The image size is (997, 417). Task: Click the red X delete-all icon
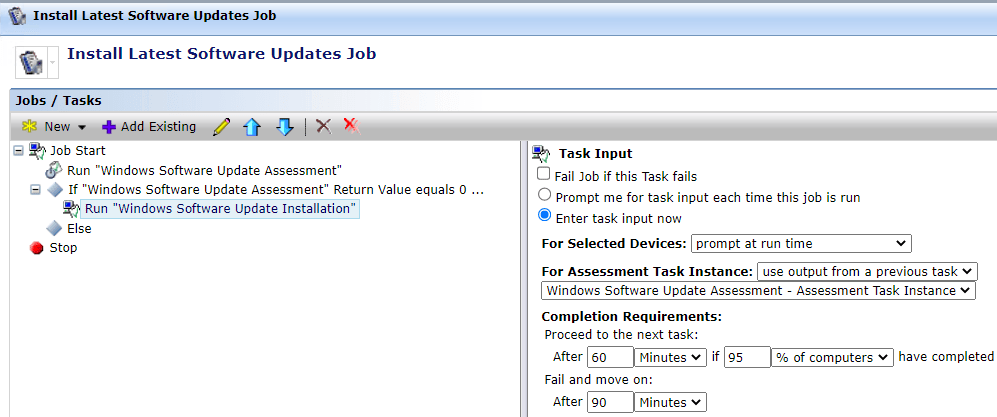coord(351,125)
